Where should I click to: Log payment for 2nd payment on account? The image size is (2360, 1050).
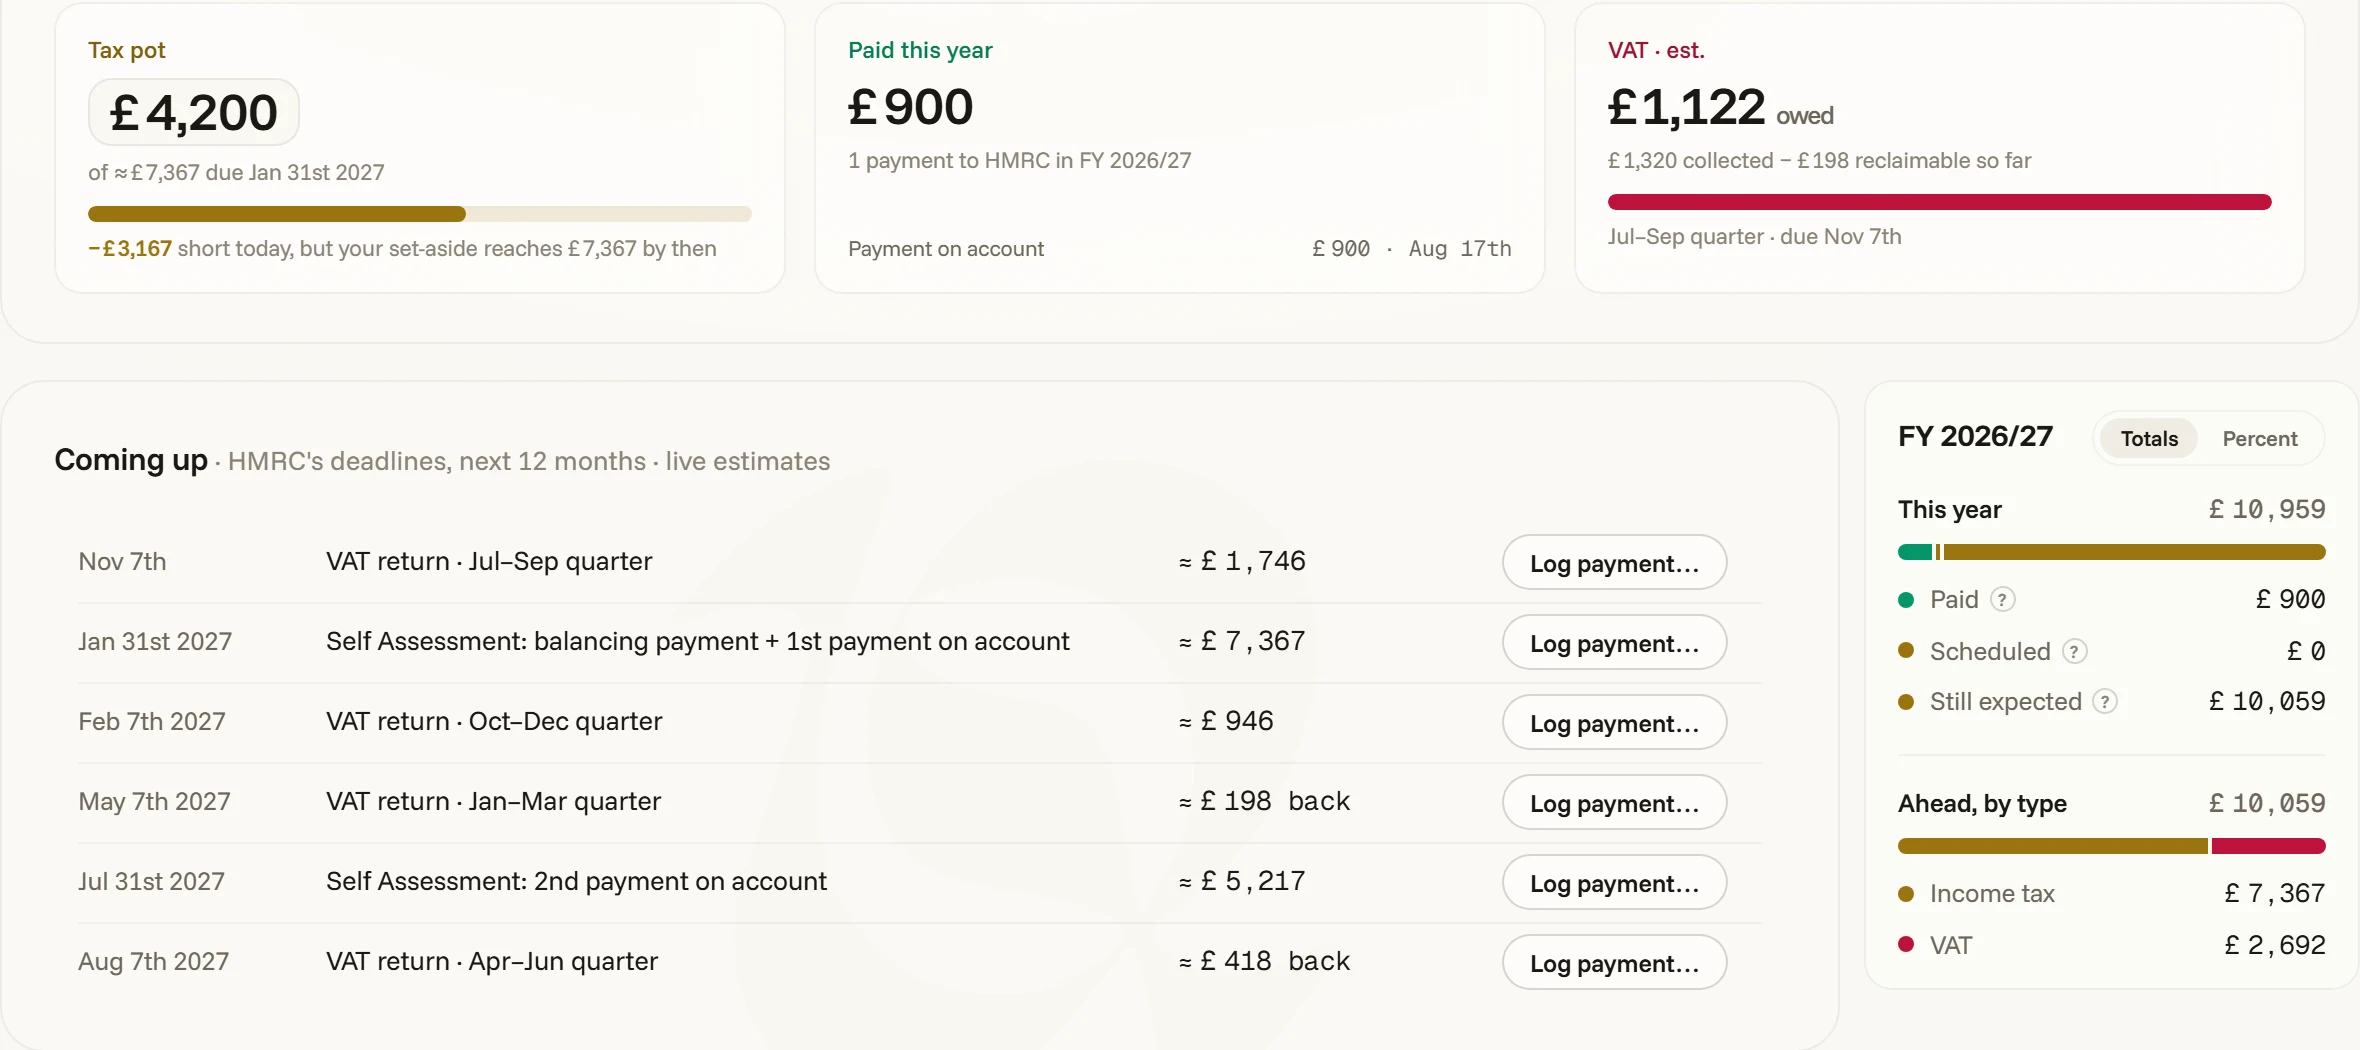tap(1614, 882)
